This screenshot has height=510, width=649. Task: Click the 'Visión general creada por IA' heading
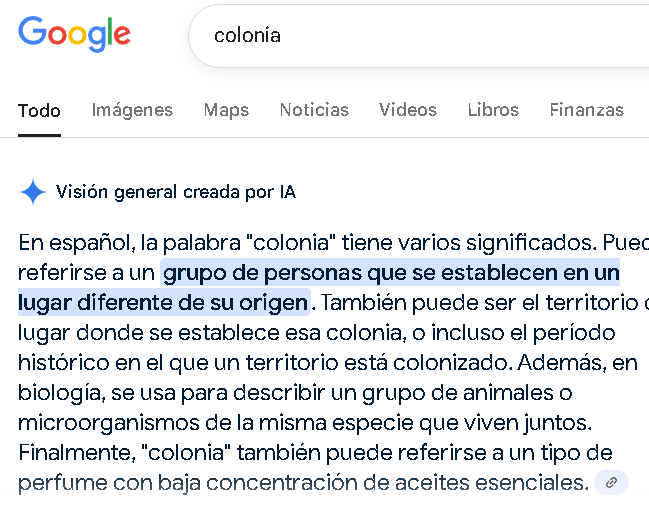click(176, 192)
